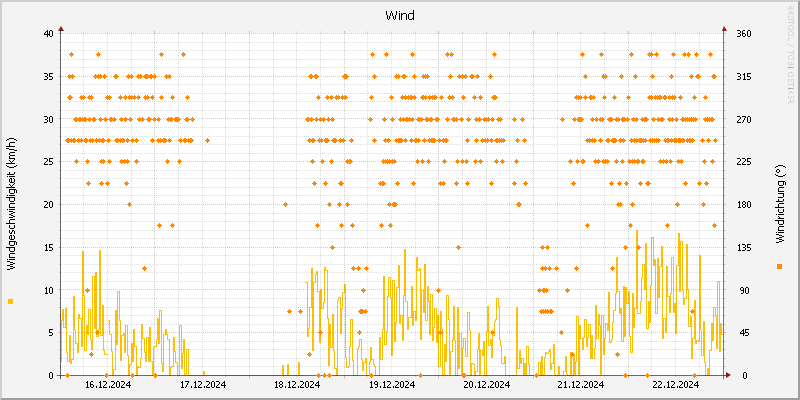The image size is (800, 400).
Task: Click the left axis value 10
Action: pos(48,290)
